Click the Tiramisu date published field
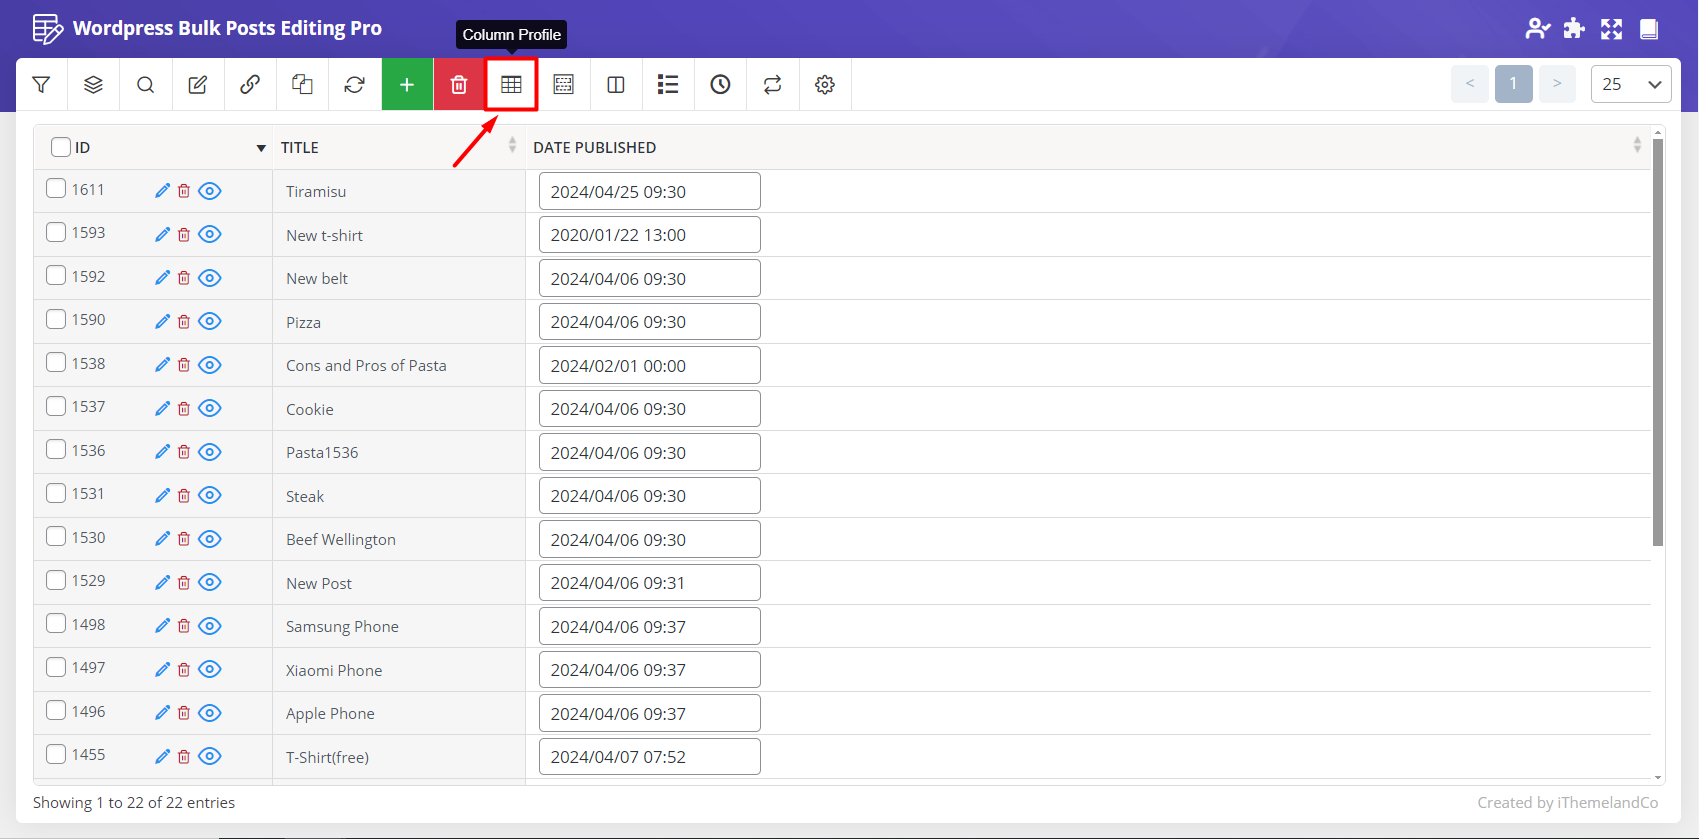The height and width of the screenshot is (839, 1699). pyautogui.click(x=649, y=192)
